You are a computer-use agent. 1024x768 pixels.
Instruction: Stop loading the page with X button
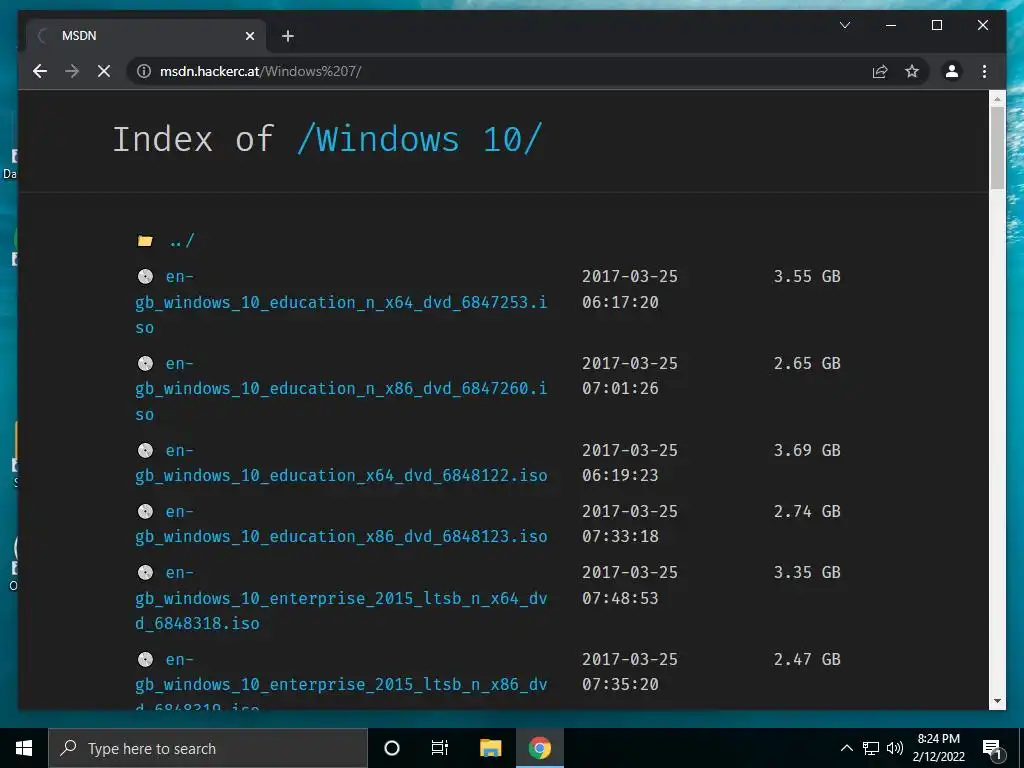click(x=104, y=71)
